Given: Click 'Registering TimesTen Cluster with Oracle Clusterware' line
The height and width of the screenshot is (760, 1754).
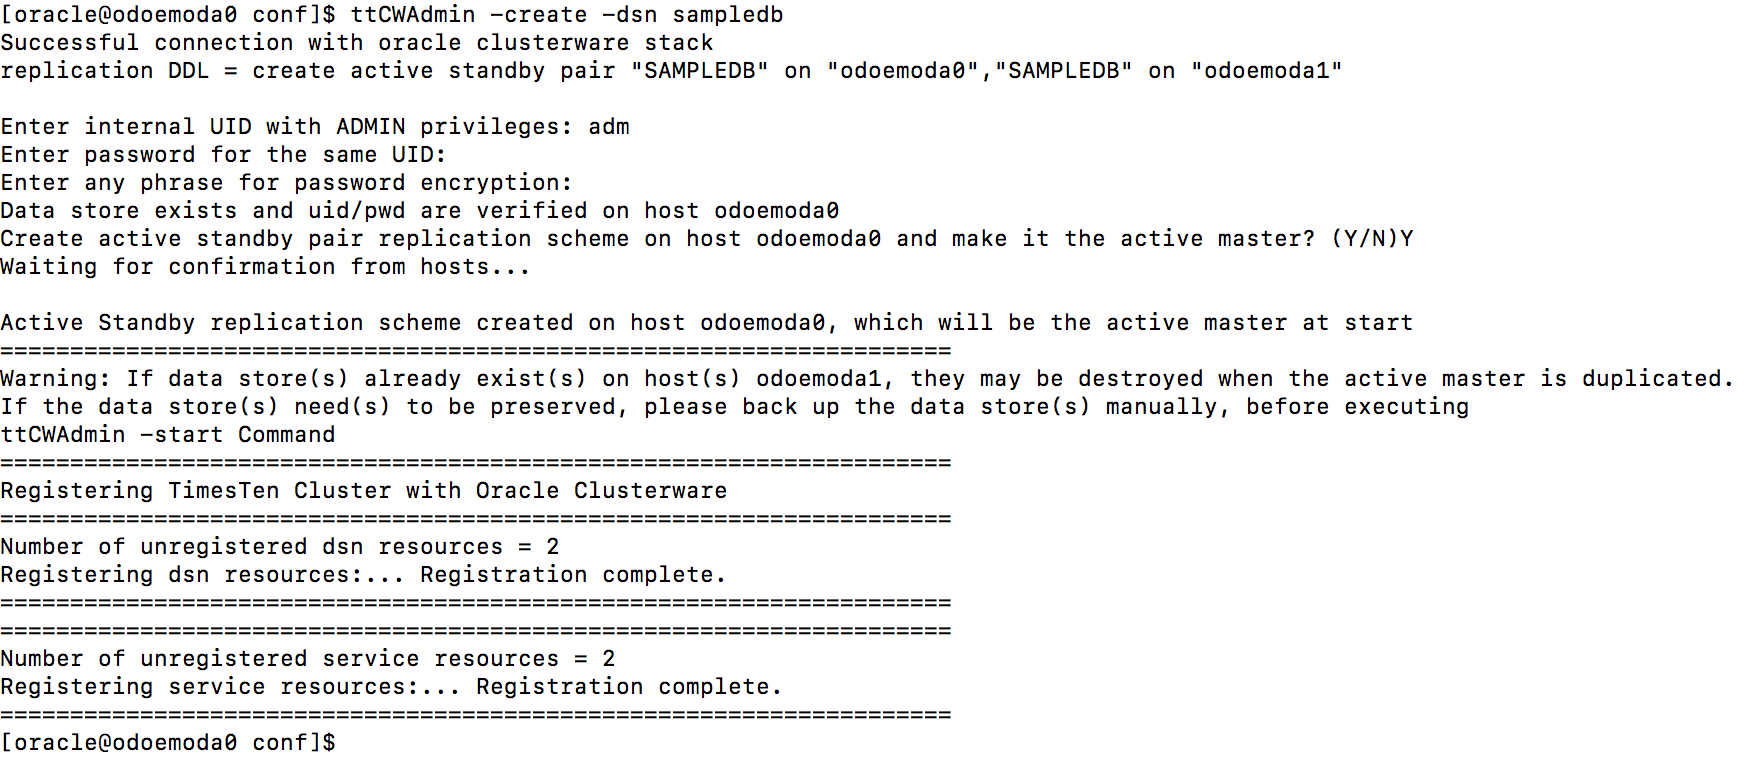Looking at the screenshot, I should (364, 491).
